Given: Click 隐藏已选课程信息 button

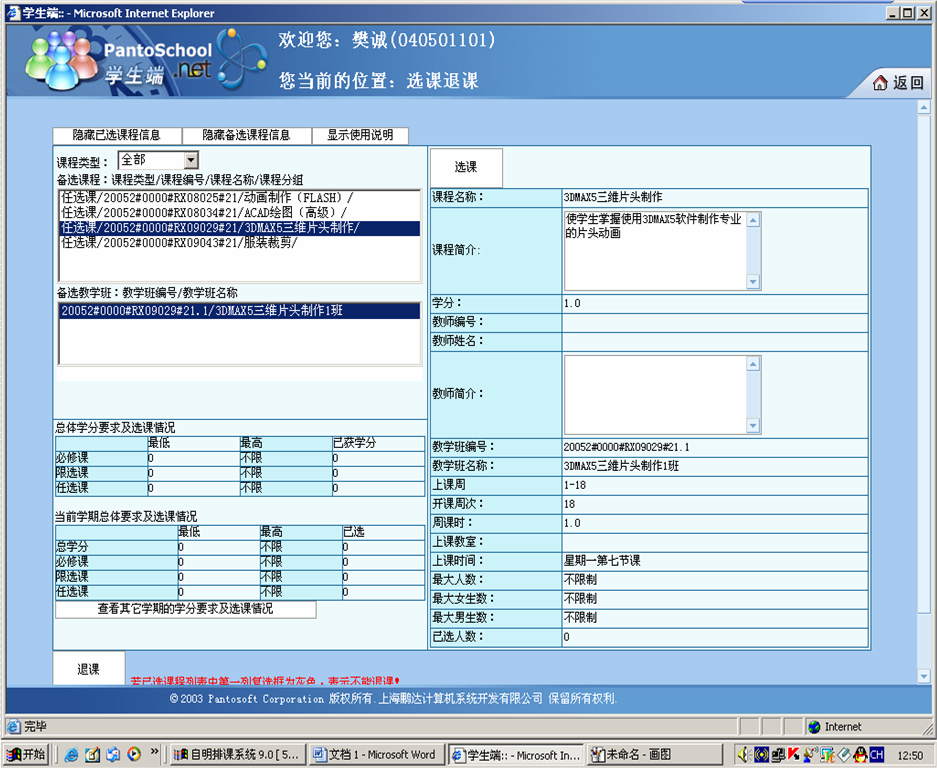Looking at the screenshot, I should pos(117,135).
